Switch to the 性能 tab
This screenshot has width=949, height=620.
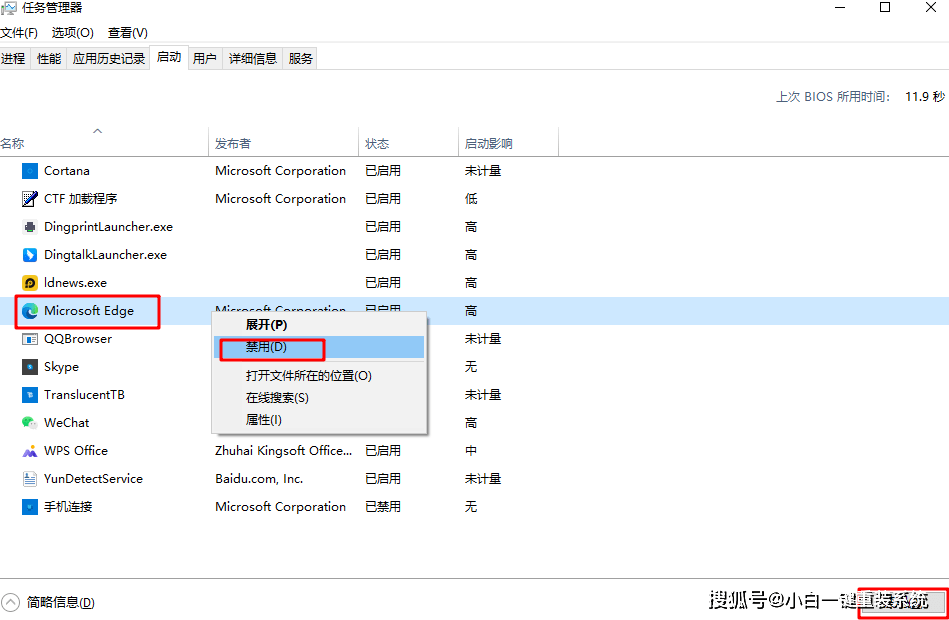(49, 59)
